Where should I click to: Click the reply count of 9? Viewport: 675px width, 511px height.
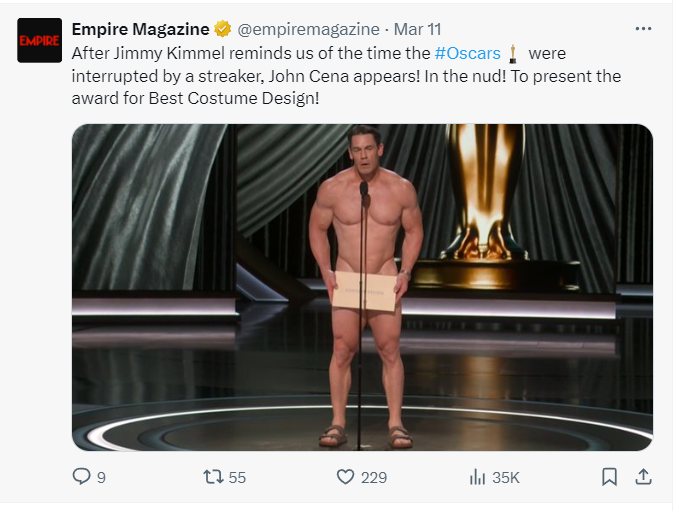(x=101, y=478)
